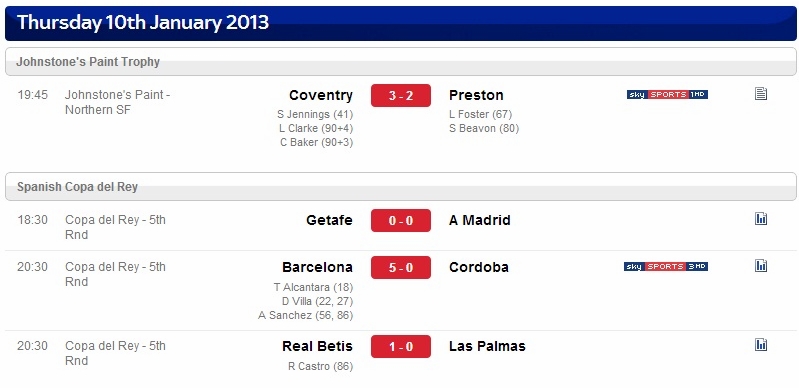
Task: Click the 0 - 0 score badge
Action: pos(401,220)
